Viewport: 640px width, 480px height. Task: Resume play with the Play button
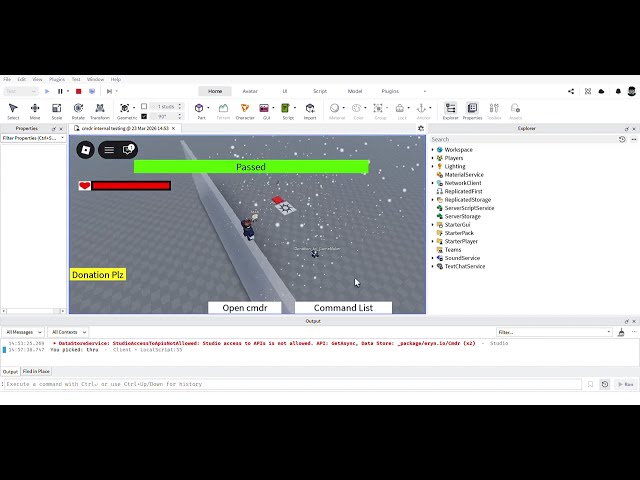[47, 91]
